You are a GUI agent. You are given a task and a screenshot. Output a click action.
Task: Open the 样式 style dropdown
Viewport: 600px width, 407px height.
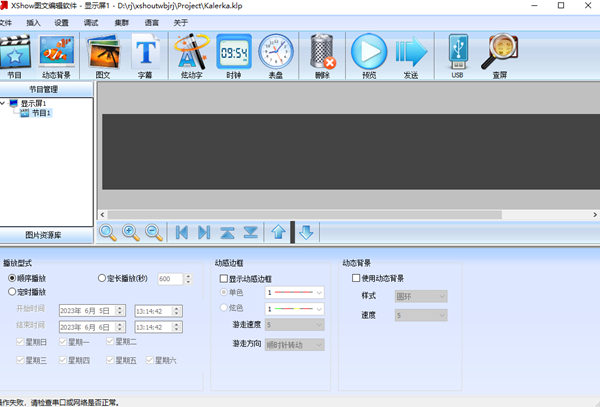pos(421,296)
